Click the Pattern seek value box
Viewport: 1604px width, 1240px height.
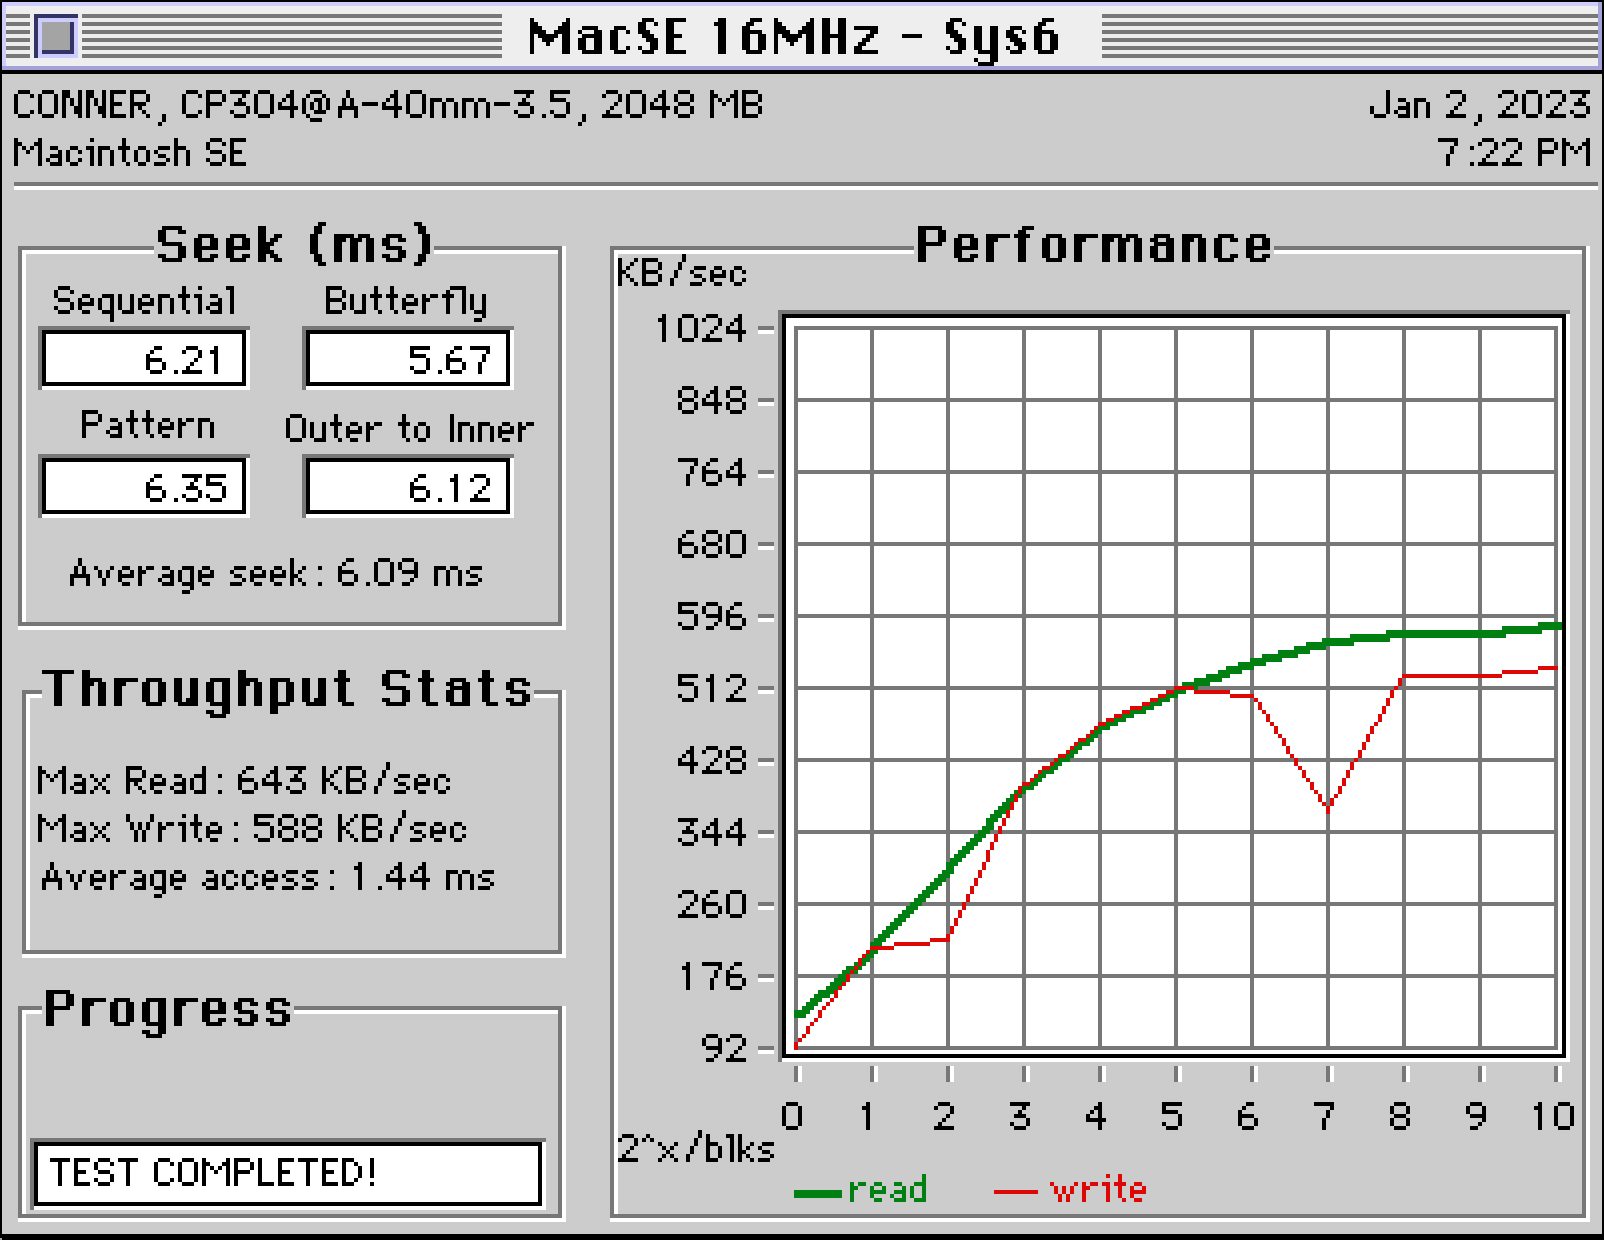[144, 487]
